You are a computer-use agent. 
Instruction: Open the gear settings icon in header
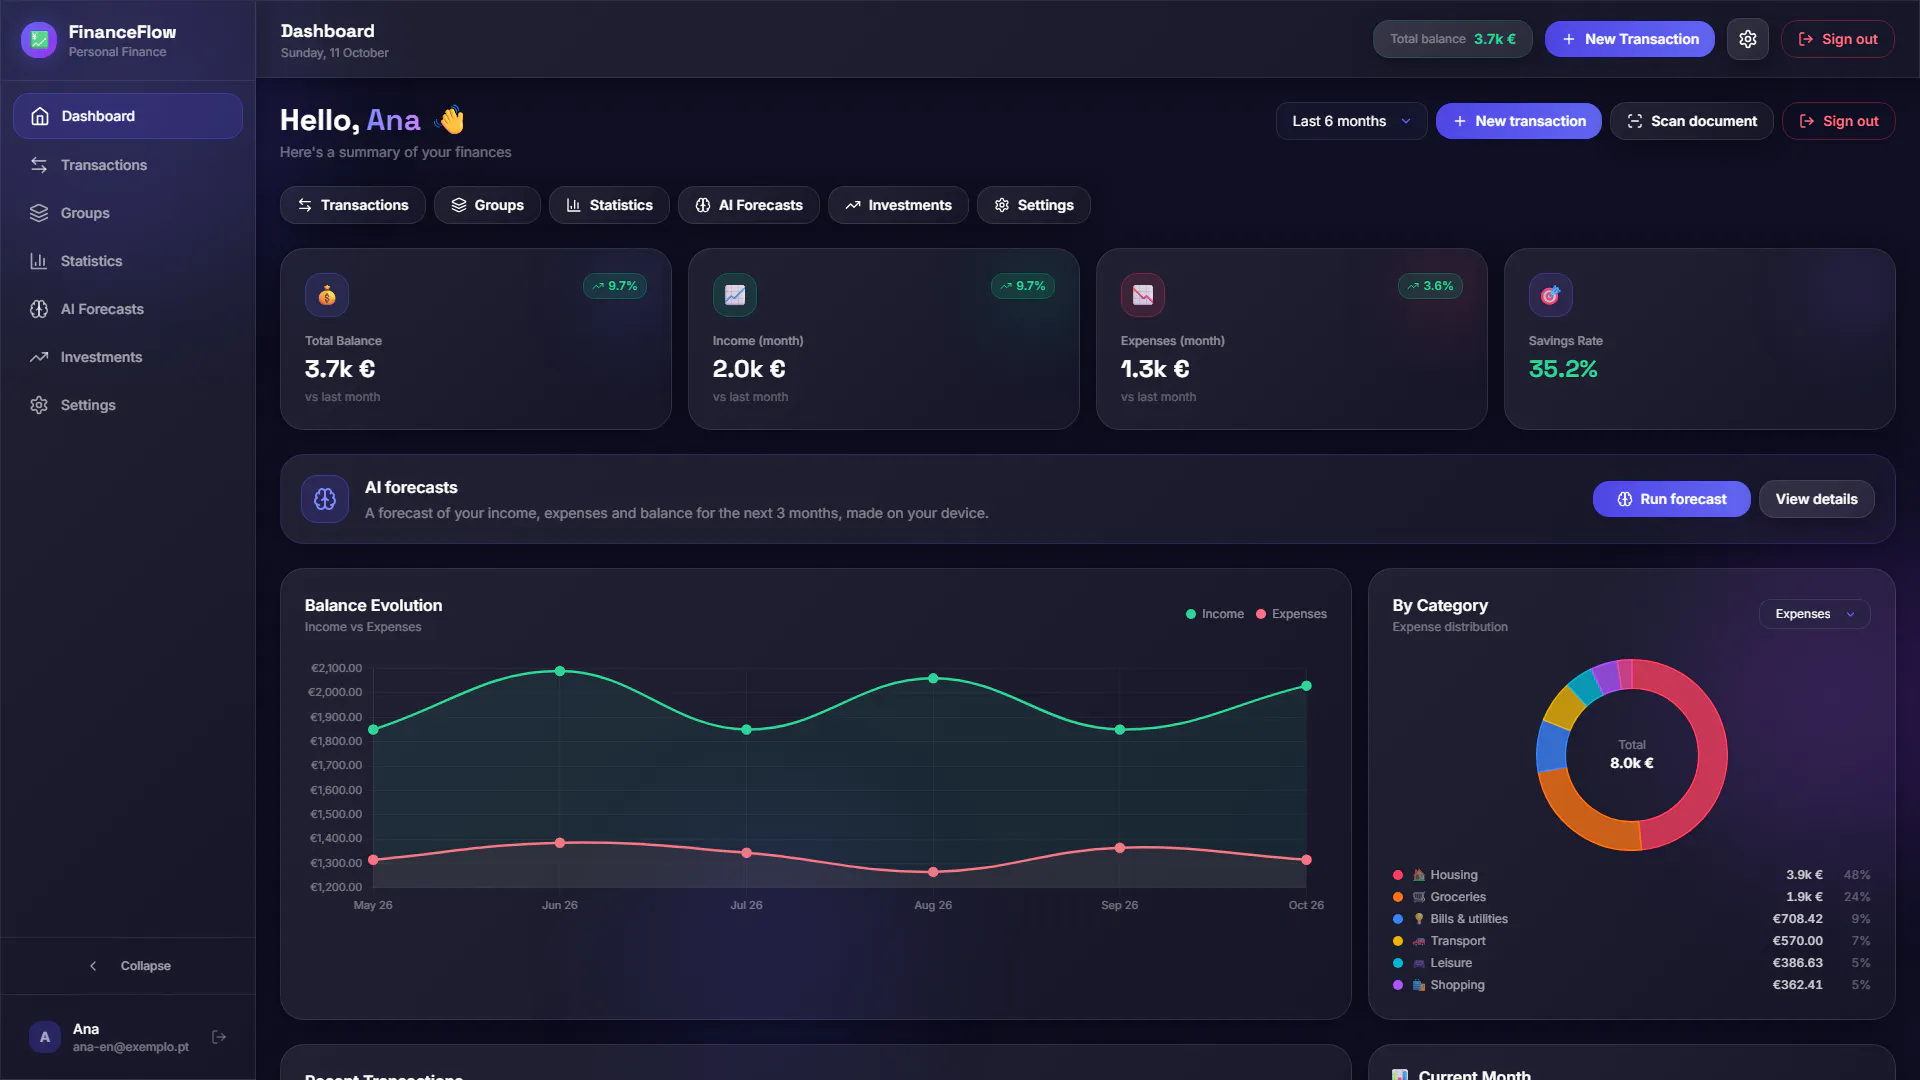click(1747, 39)
